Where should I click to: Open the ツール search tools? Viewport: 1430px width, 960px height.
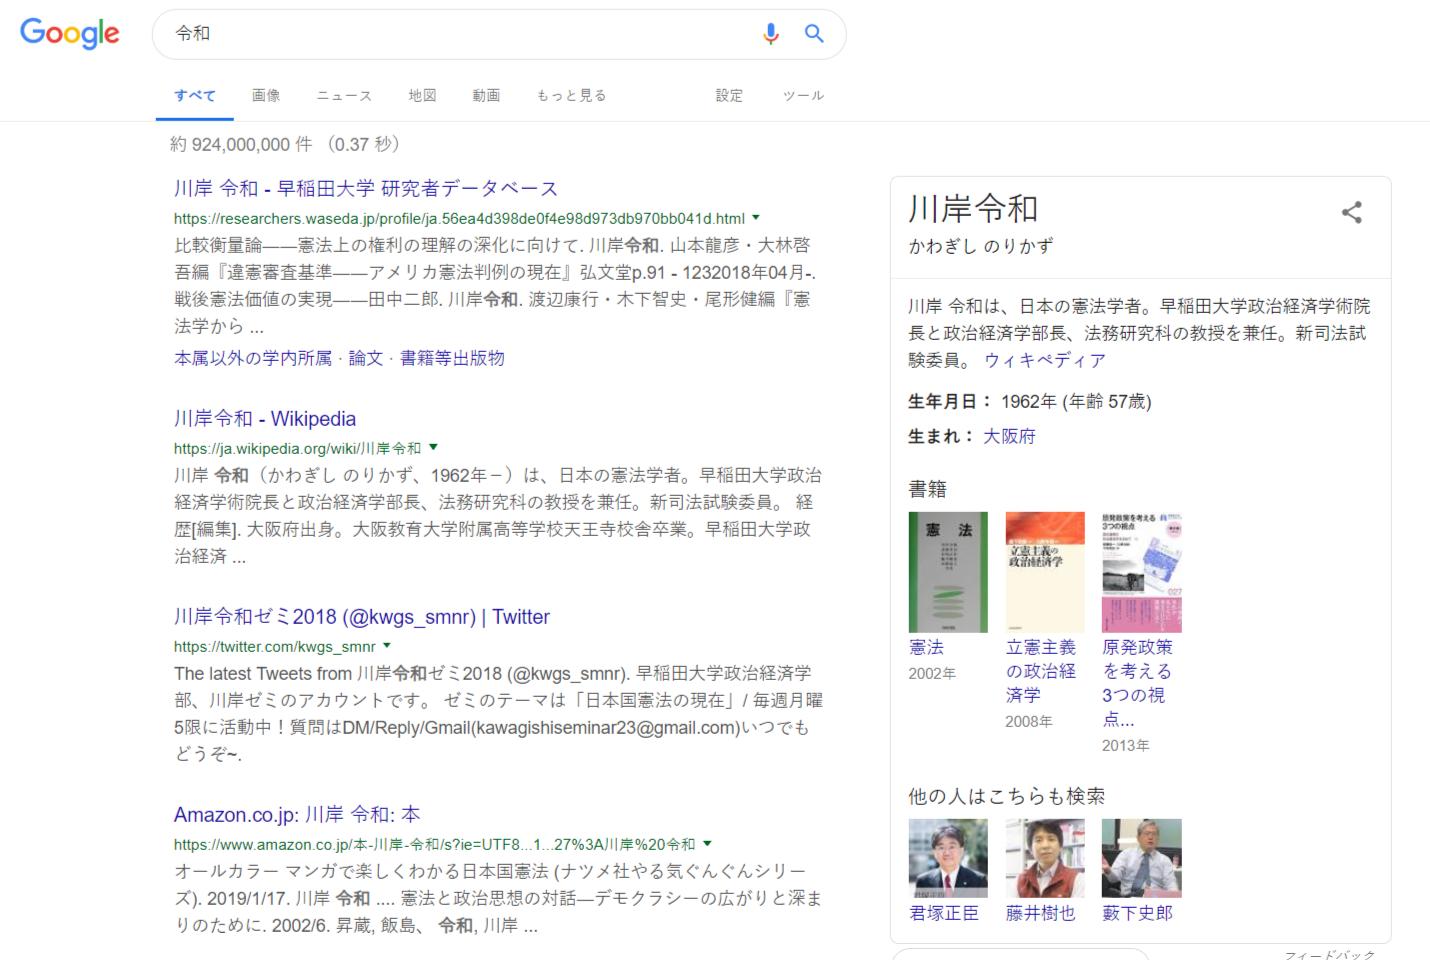point(803,95)
